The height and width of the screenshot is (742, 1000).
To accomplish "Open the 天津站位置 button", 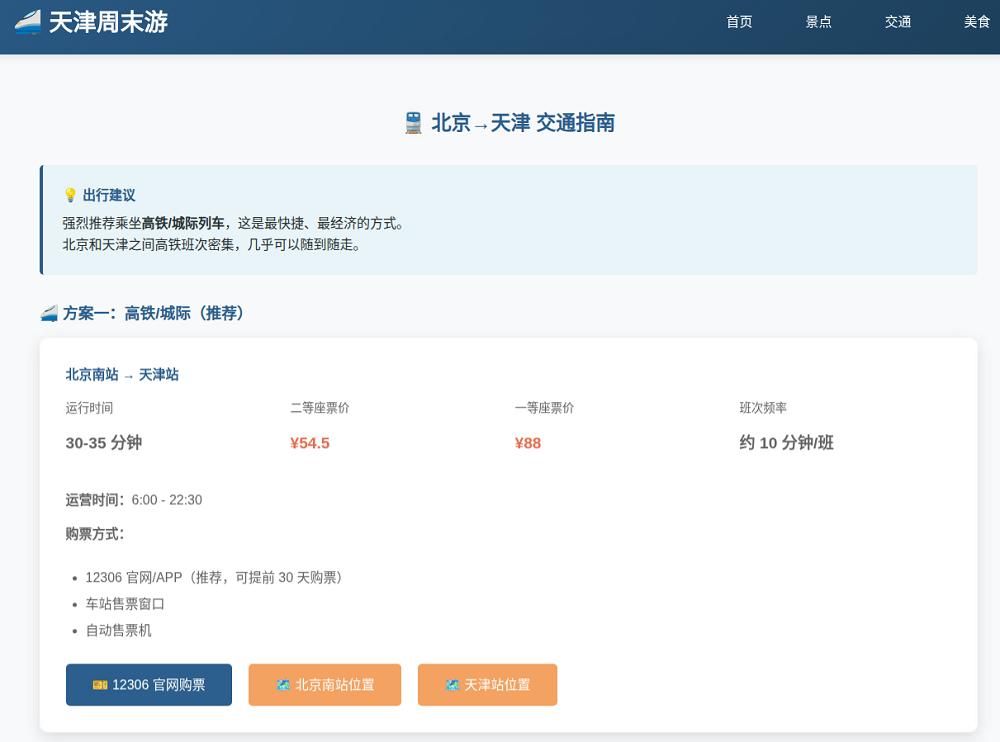I will 487,685.
